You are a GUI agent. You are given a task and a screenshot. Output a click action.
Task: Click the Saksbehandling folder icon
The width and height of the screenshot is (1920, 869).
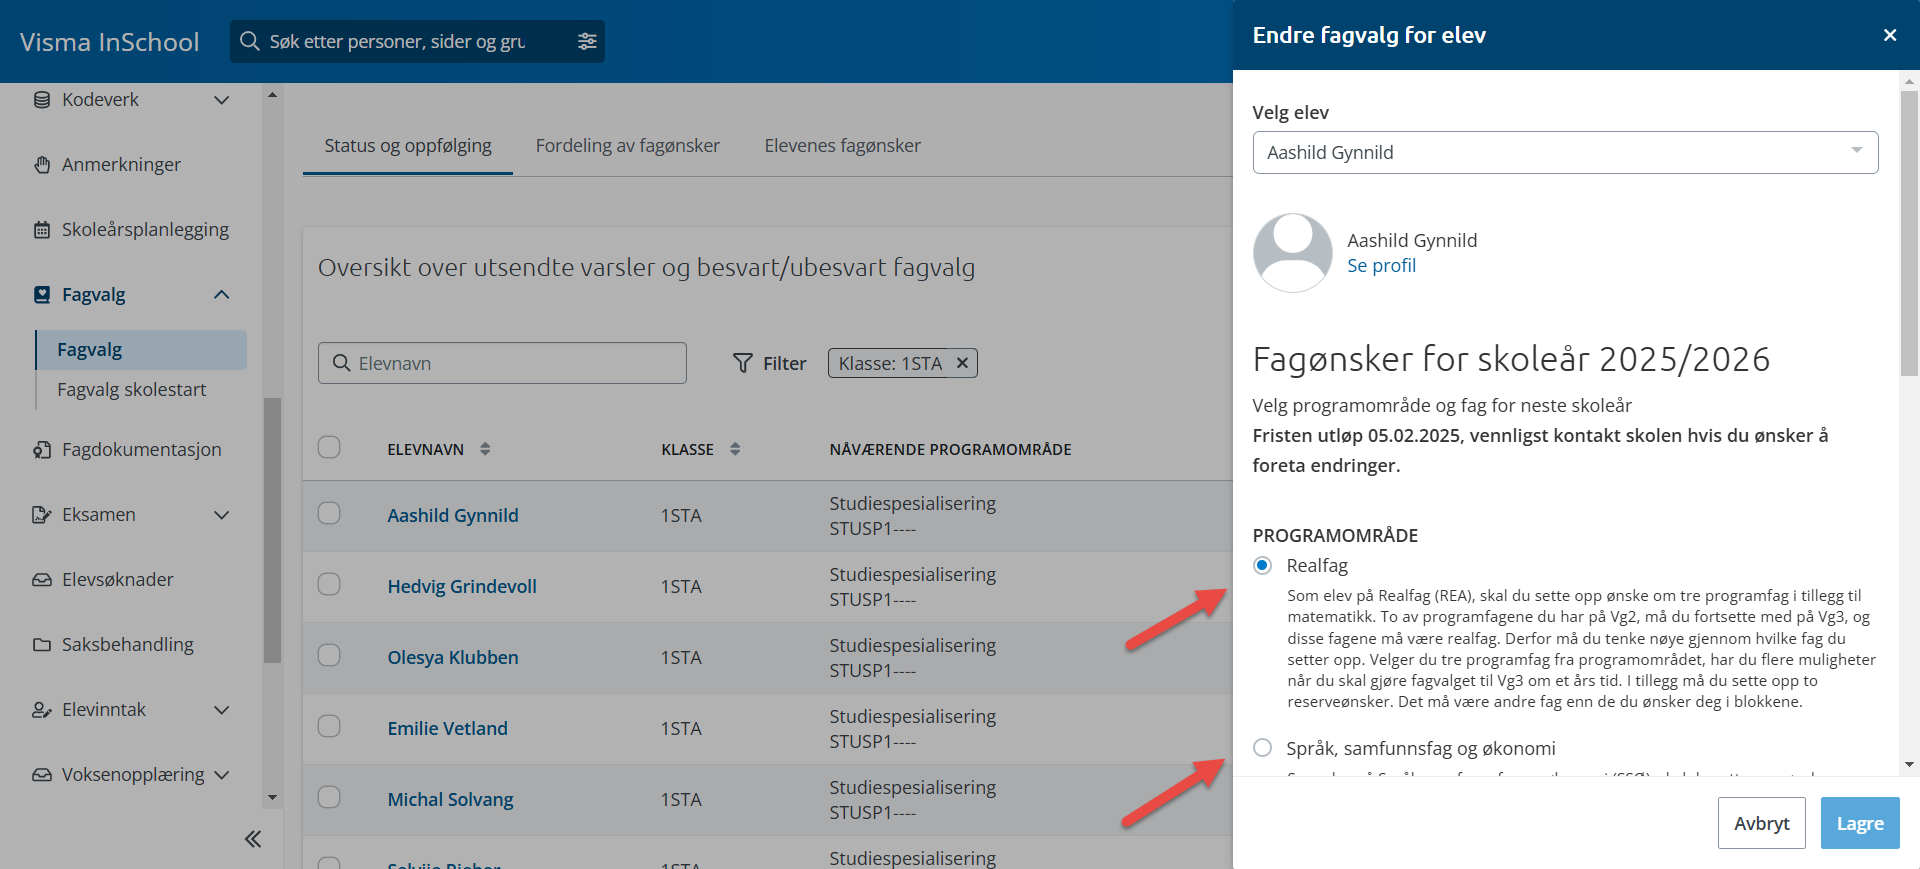coord(42,645)
